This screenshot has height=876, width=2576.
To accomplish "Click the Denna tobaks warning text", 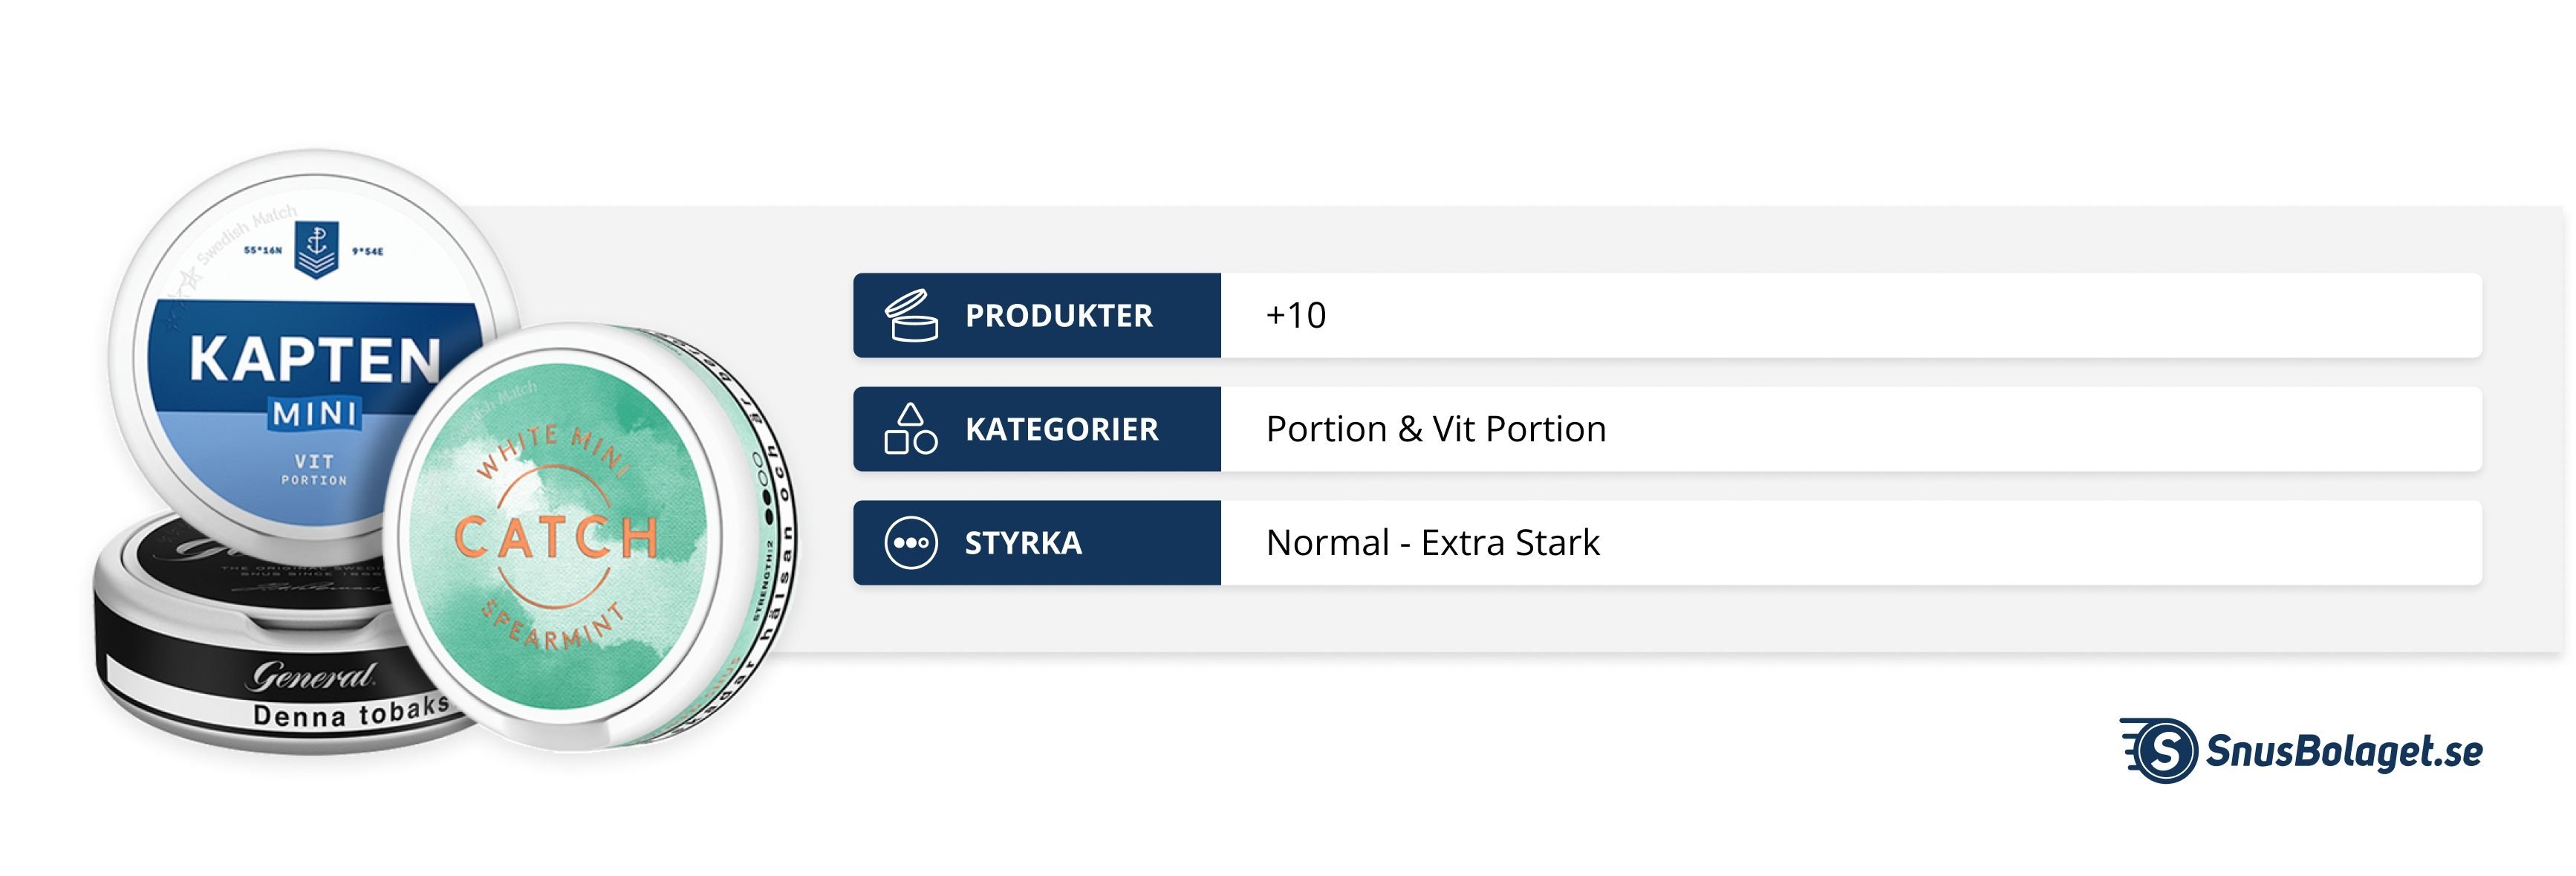I will coord(350,713).
